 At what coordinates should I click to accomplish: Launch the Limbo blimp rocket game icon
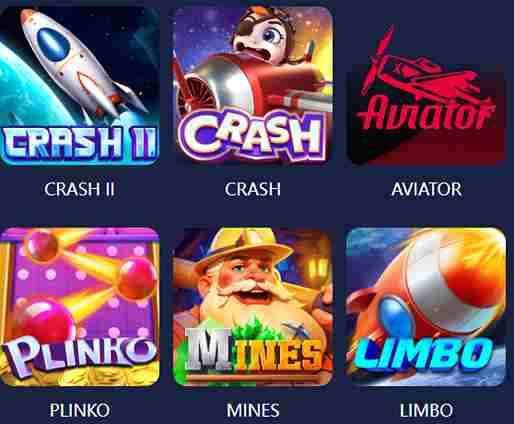[426, 307]
